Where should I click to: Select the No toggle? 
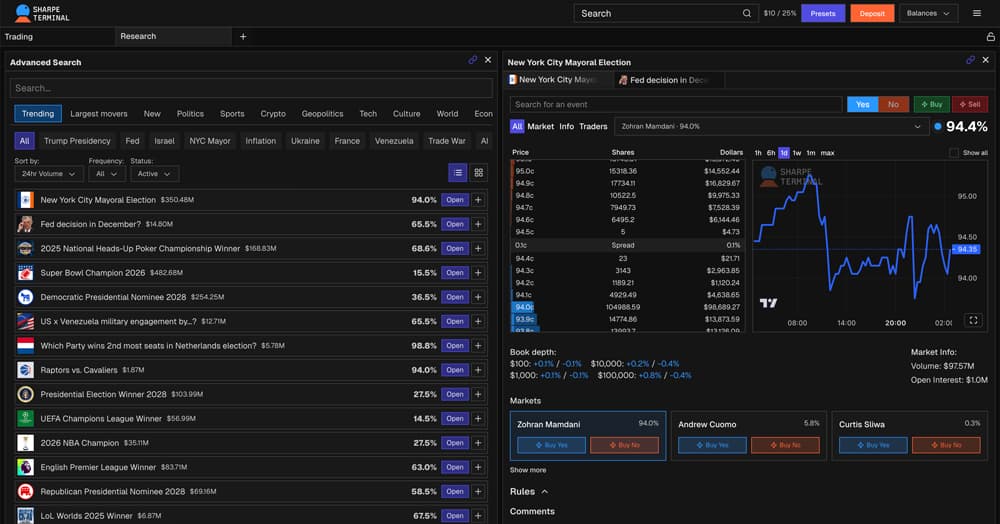pyautogui.click(x=893, y=105)
